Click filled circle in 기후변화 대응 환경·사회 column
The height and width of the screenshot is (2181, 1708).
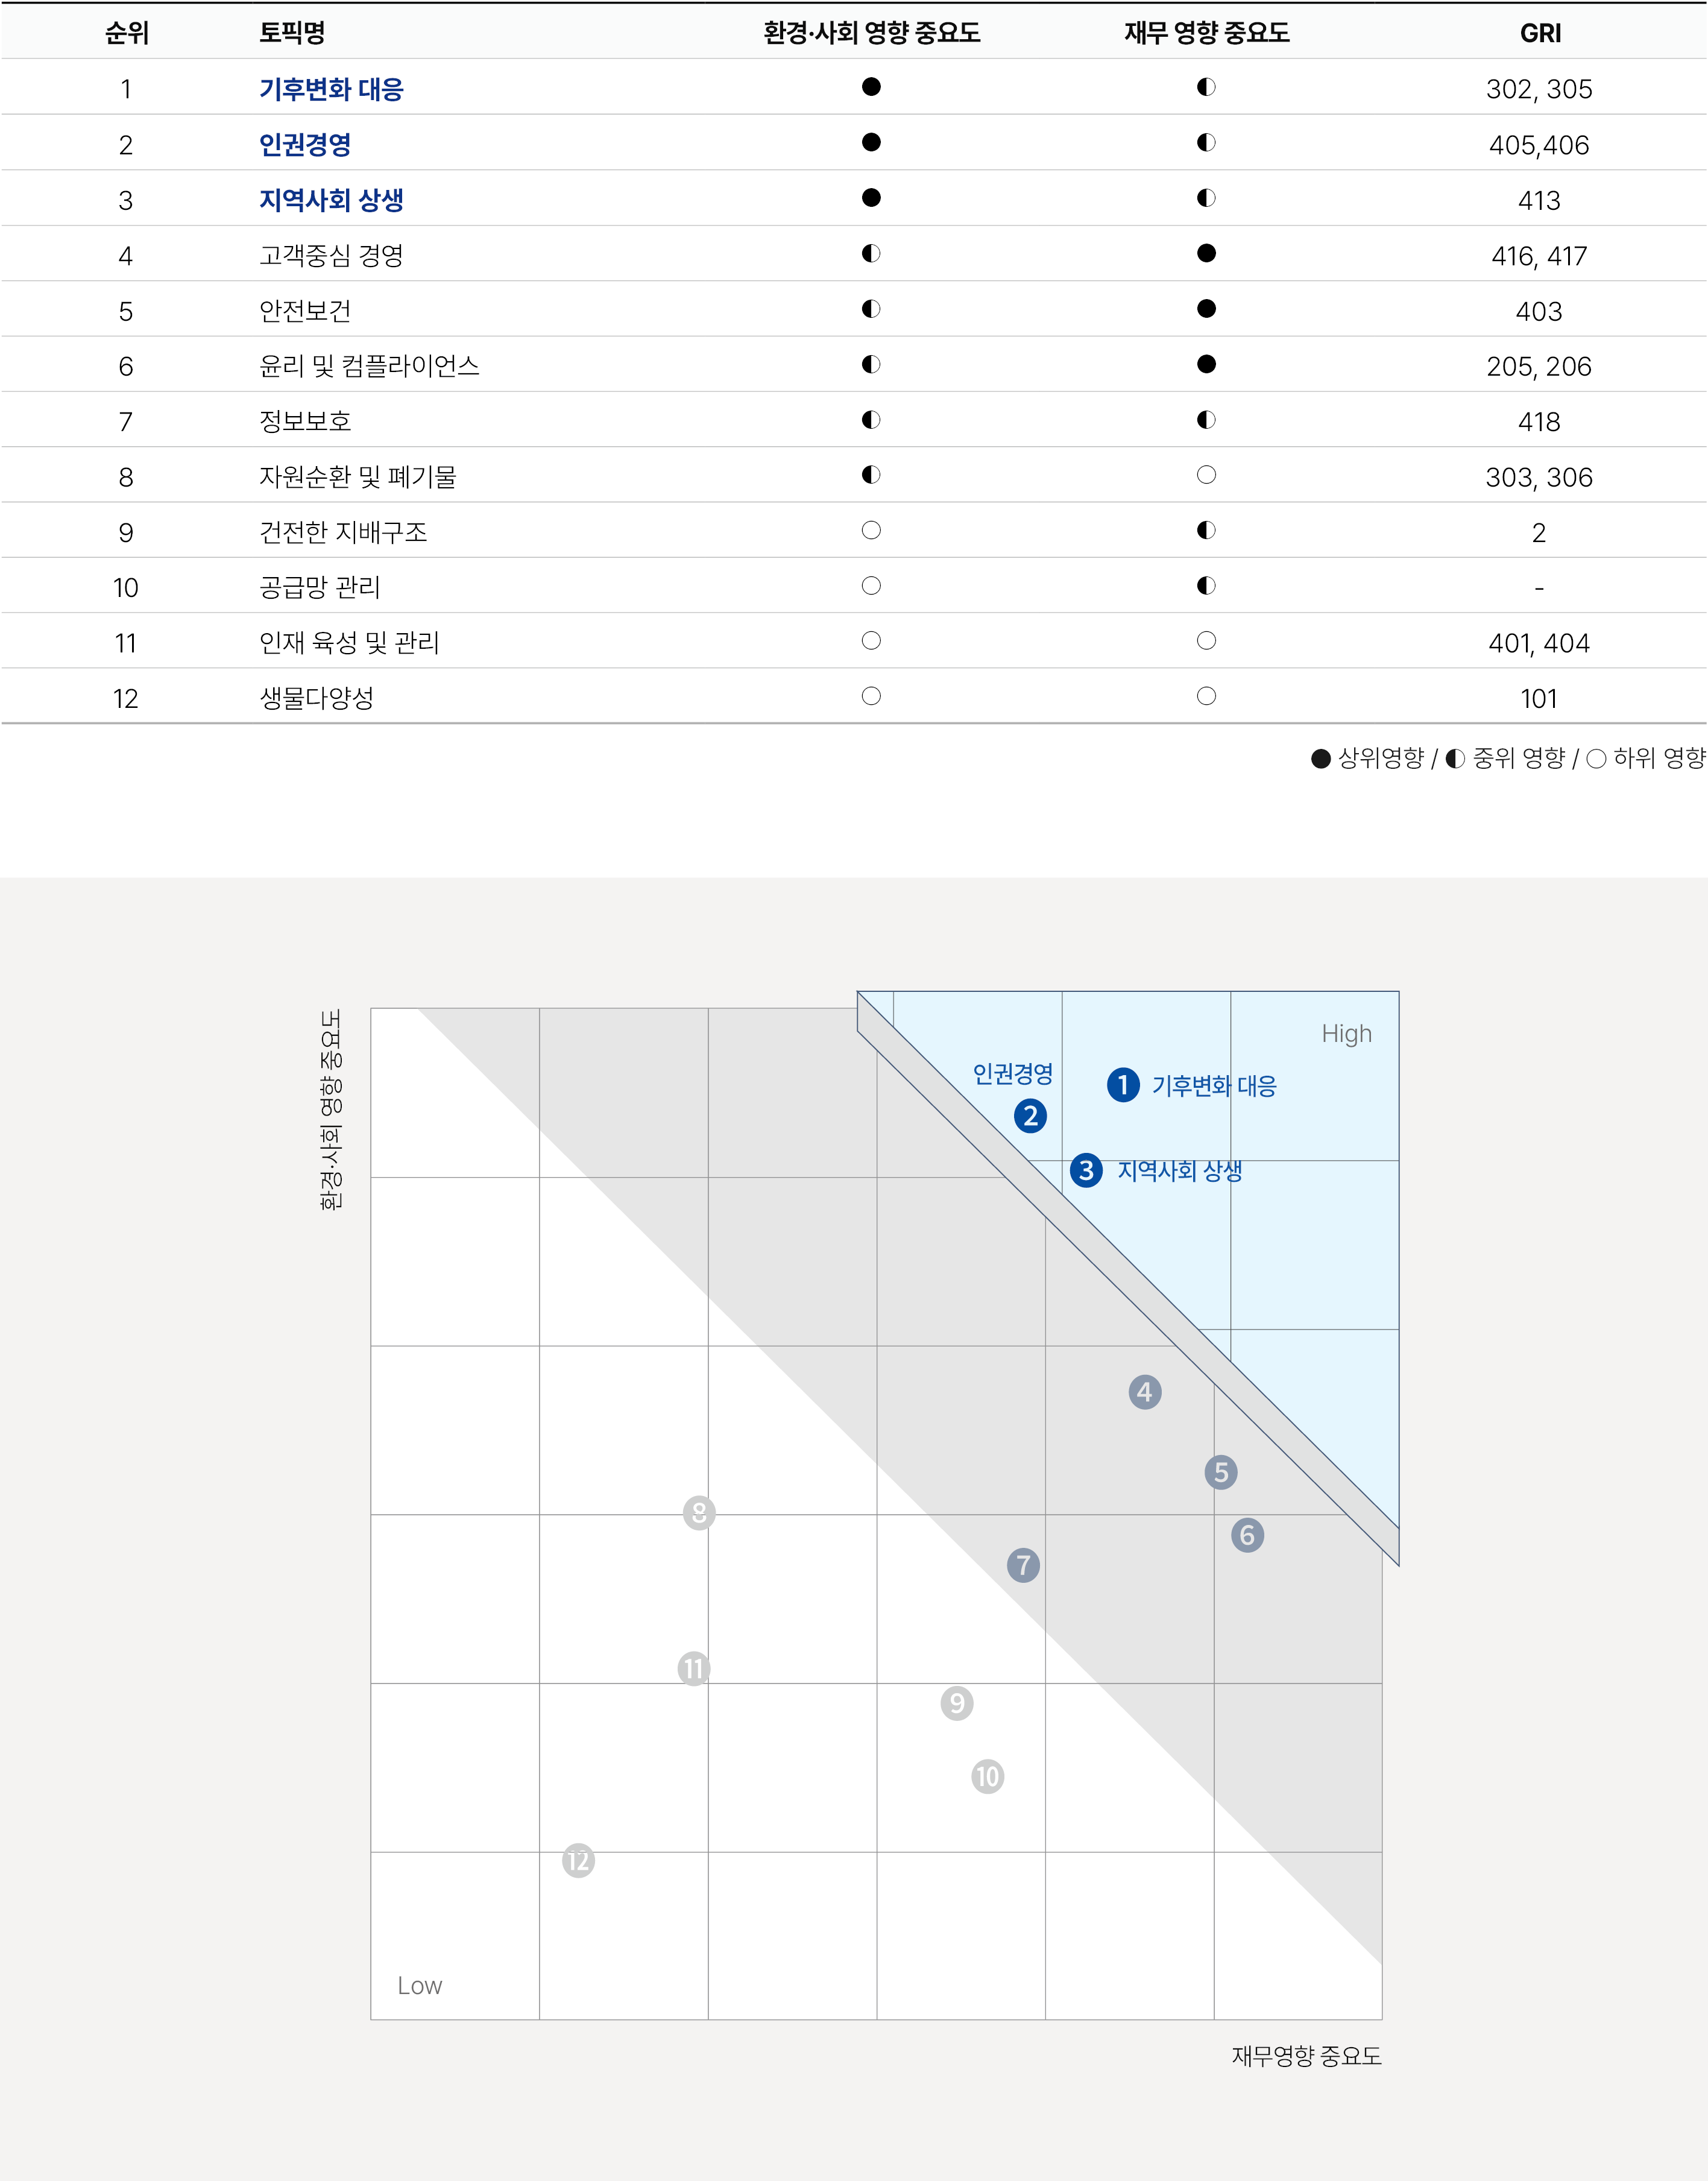871,87
